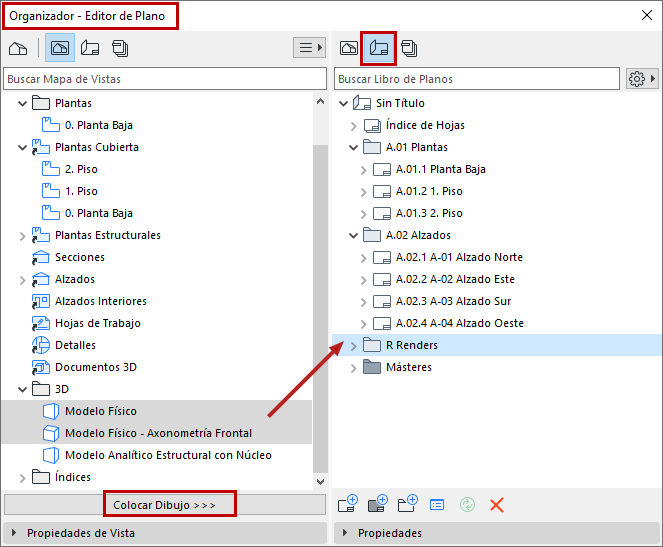Open layout settings icon

pos(437,505)
